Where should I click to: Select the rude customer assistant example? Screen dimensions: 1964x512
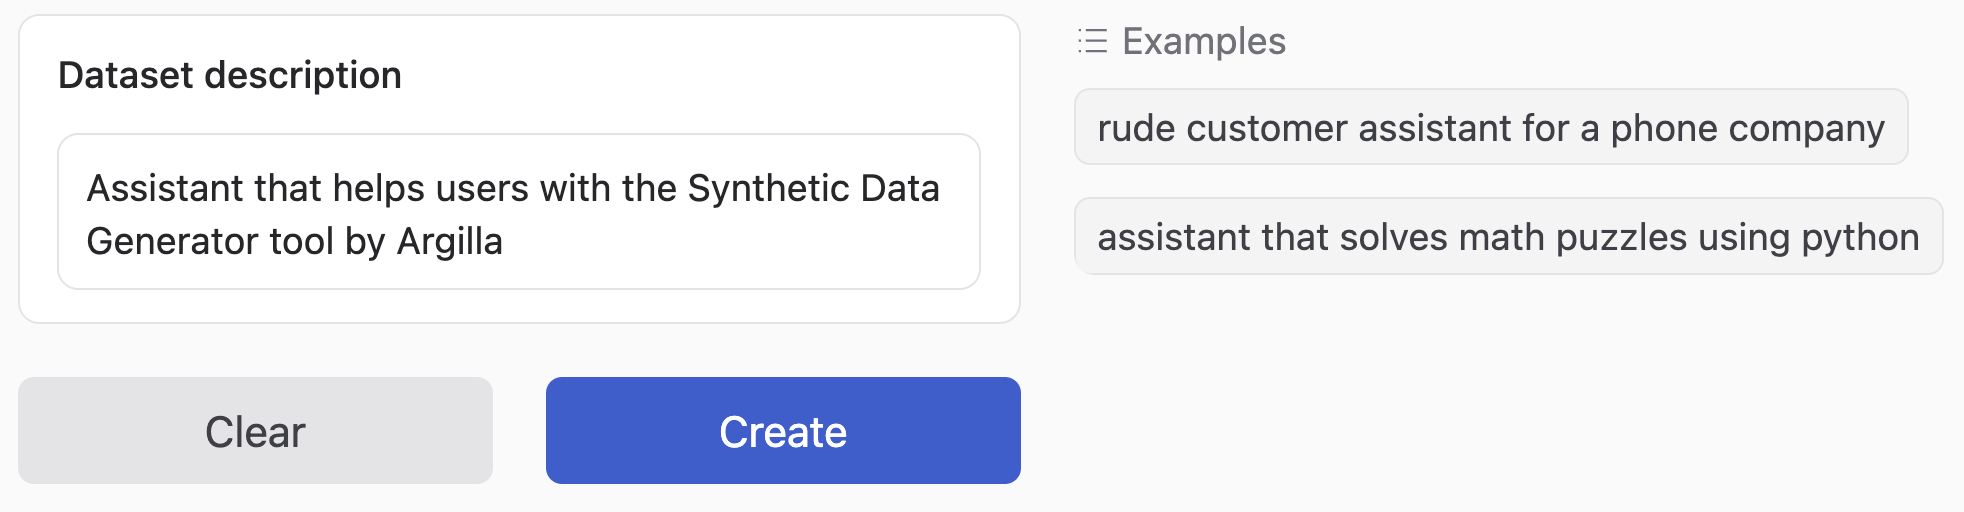point(1490,128)
